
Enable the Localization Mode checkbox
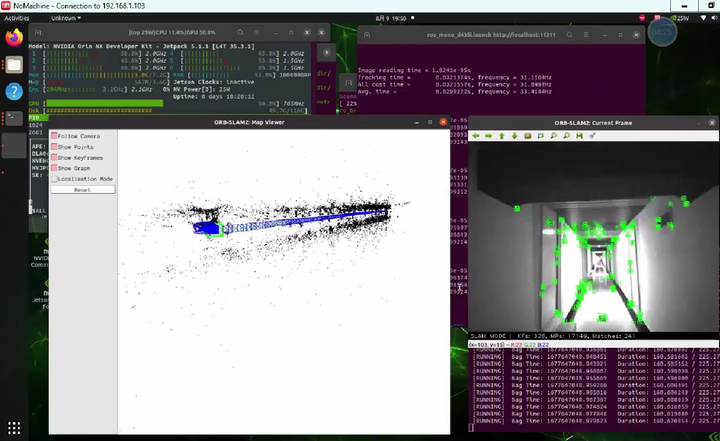pyautogui.click(x=54, y=179)
